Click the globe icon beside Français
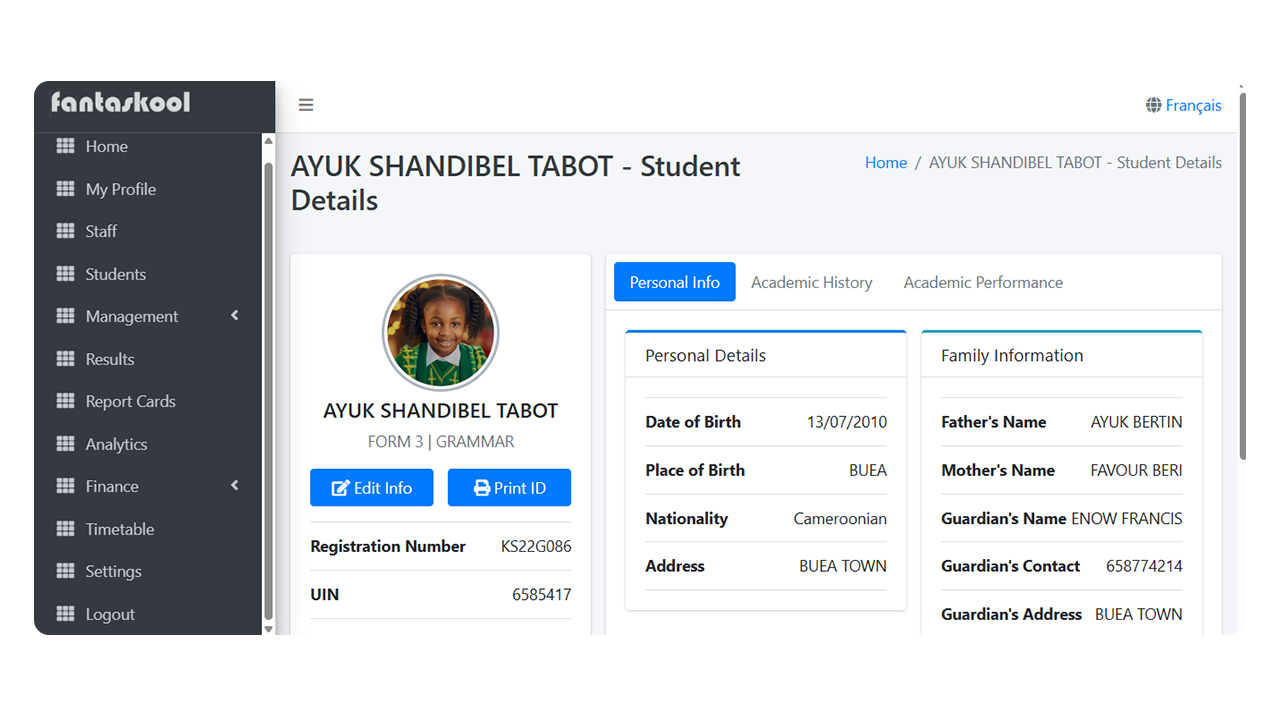 [1154, 105]
